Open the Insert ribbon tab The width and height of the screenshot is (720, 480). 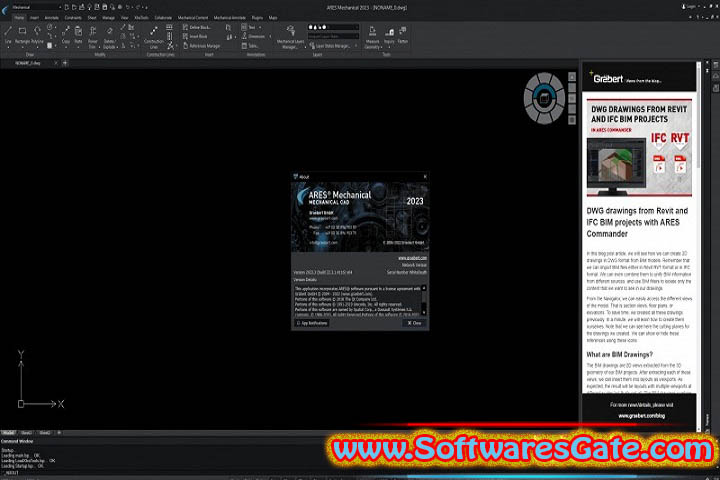pos(34,18)
